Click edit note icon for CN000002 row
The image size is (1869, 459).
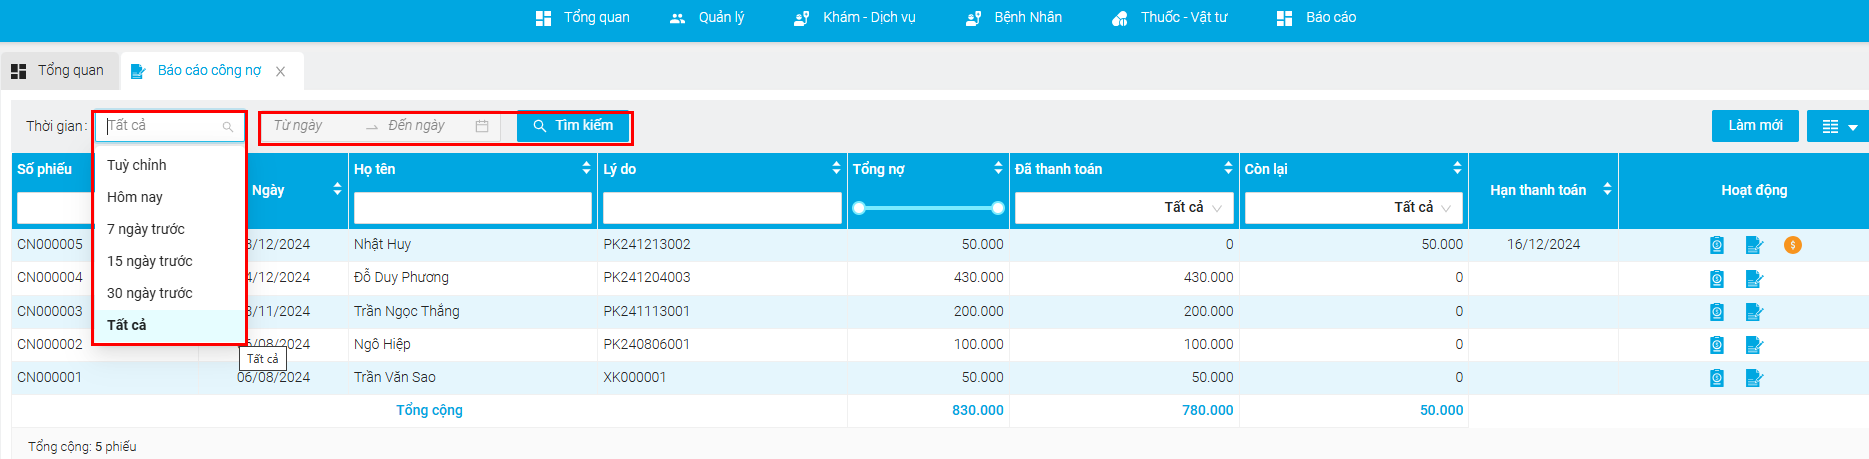tap(1754, 345)
